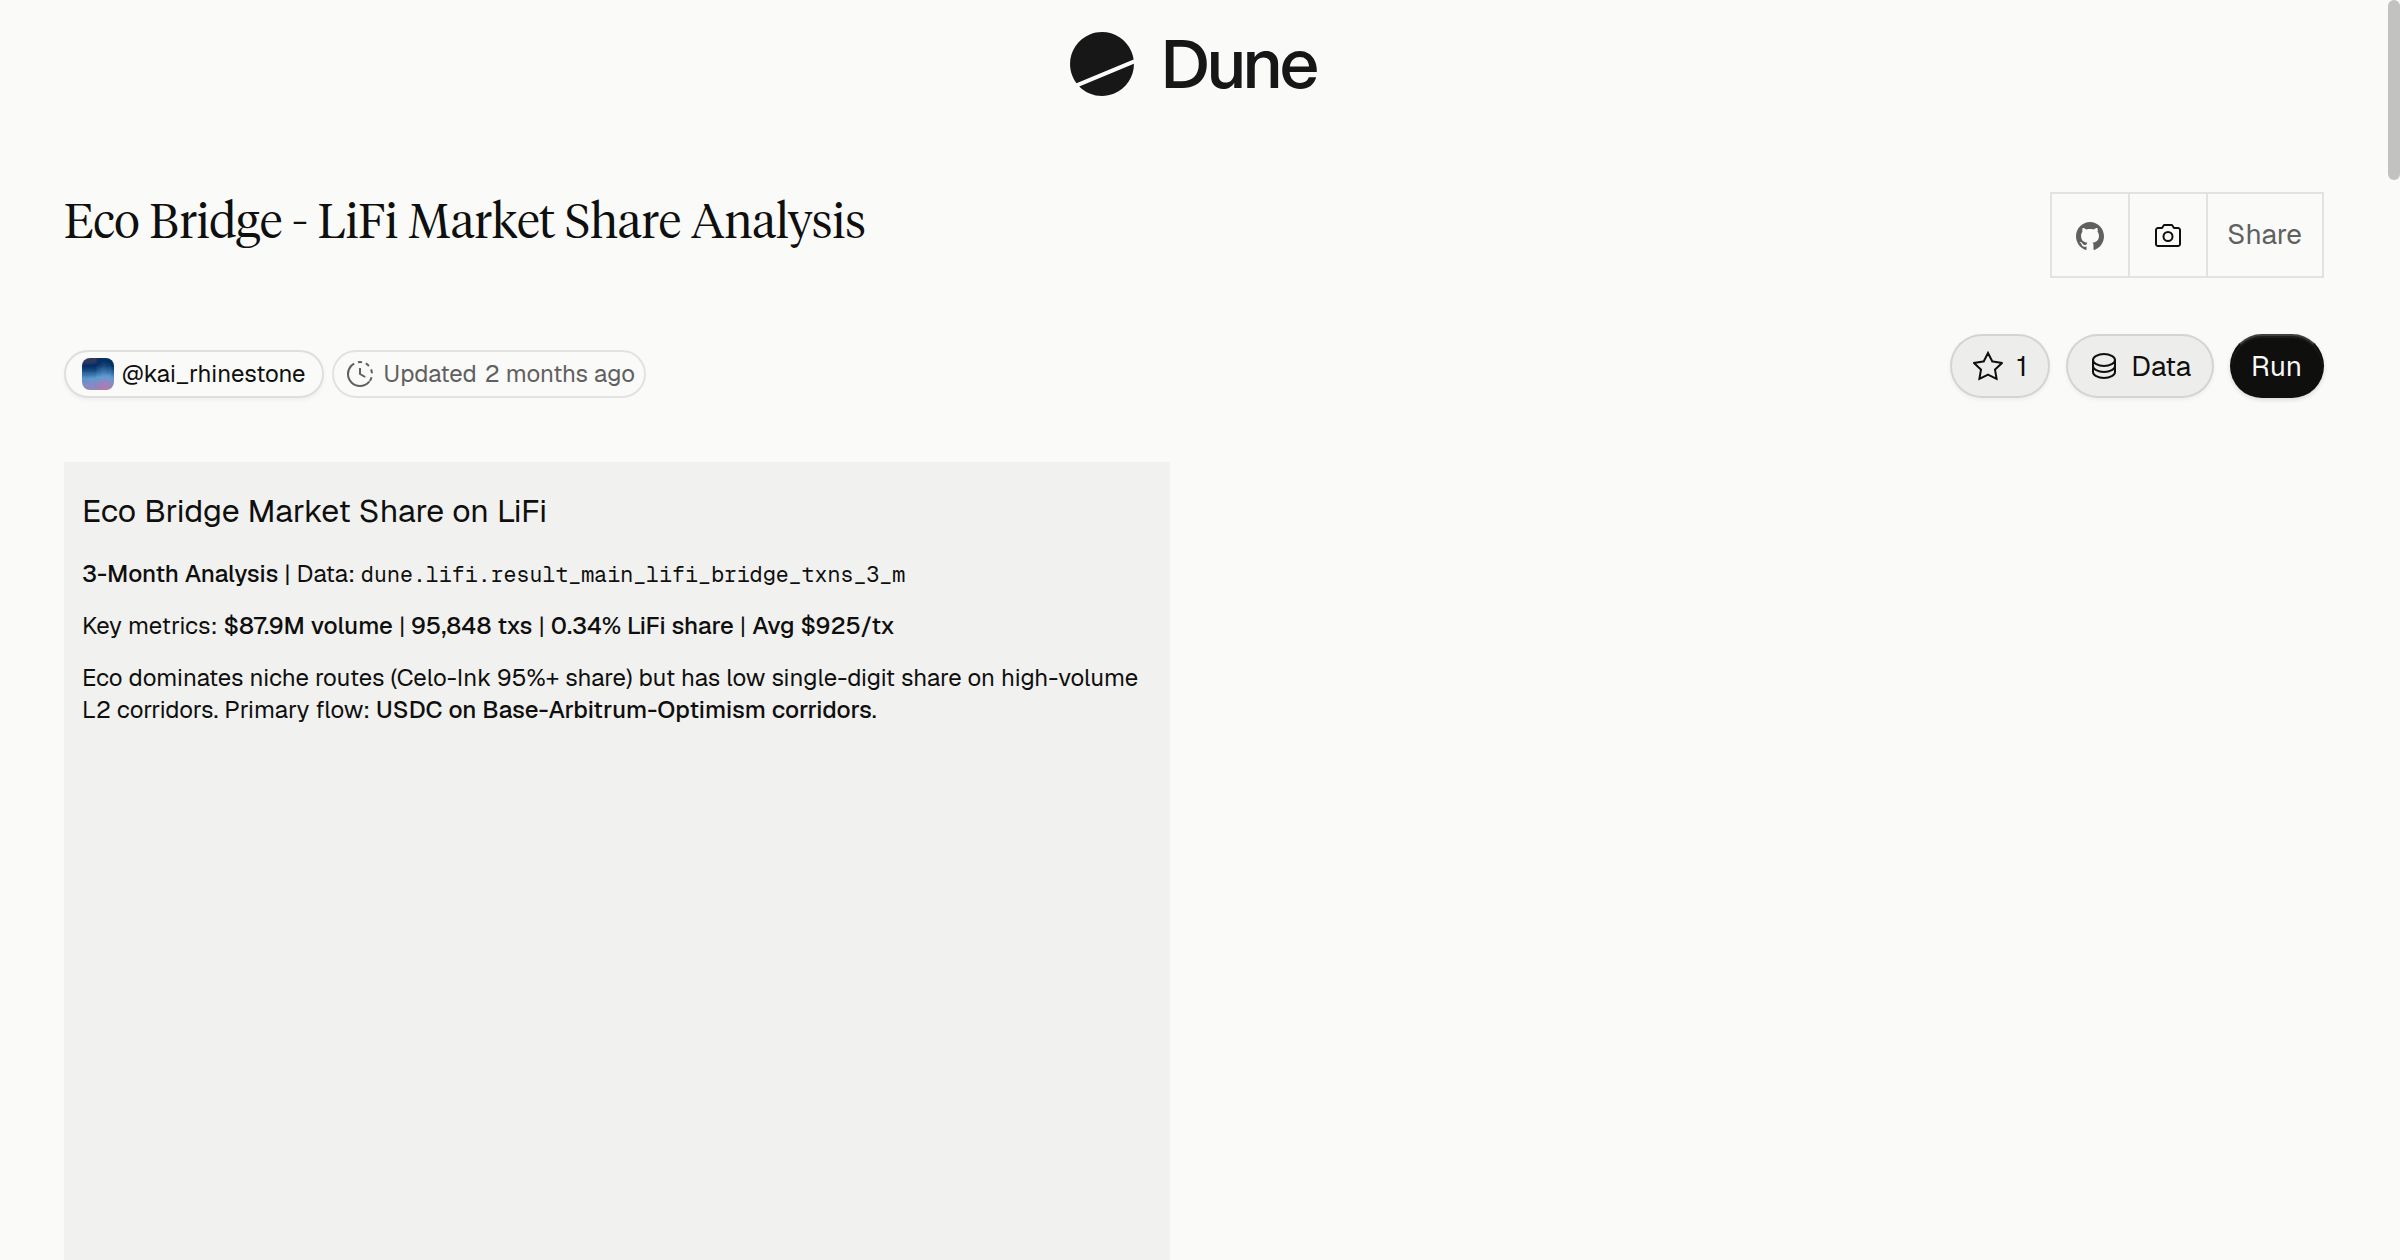The width and height of the screenshot is (2400, 1260).
Task: Click the clock icon beside Updated
Action: pyautogui.click(x=360, y=374)
